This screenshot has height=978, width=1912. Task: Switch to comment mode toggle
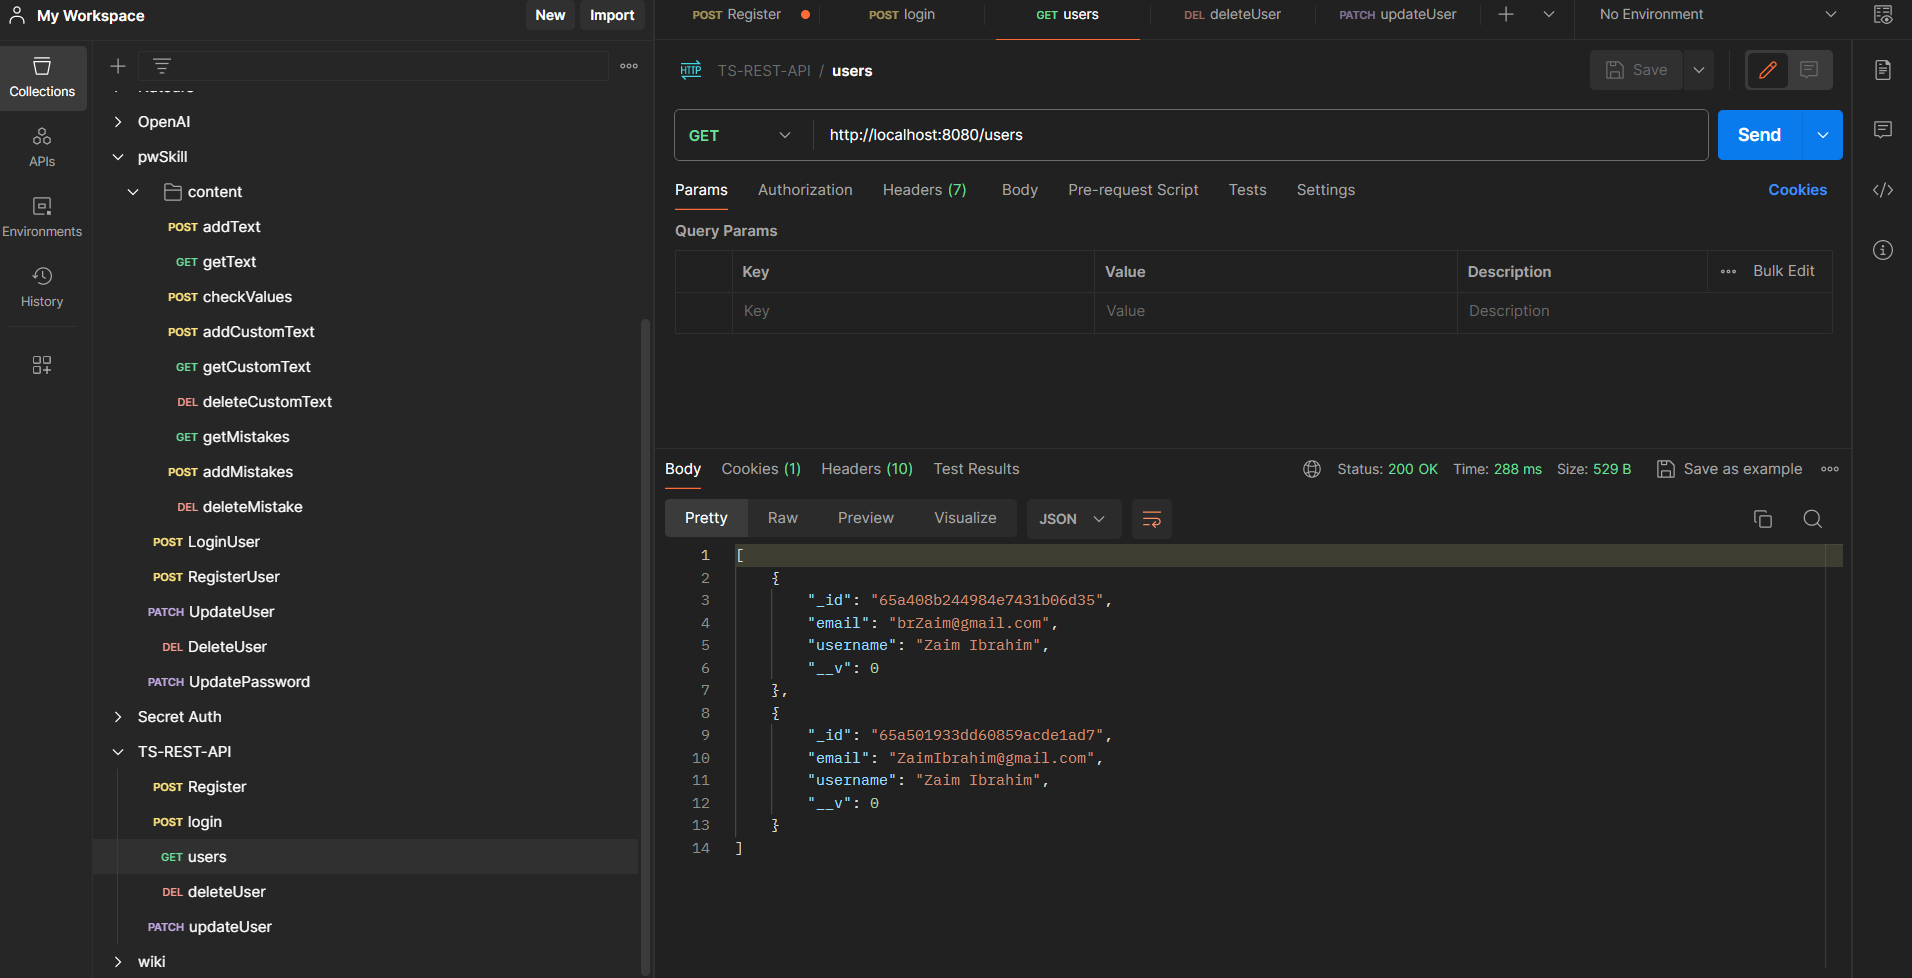(1809, 70)
